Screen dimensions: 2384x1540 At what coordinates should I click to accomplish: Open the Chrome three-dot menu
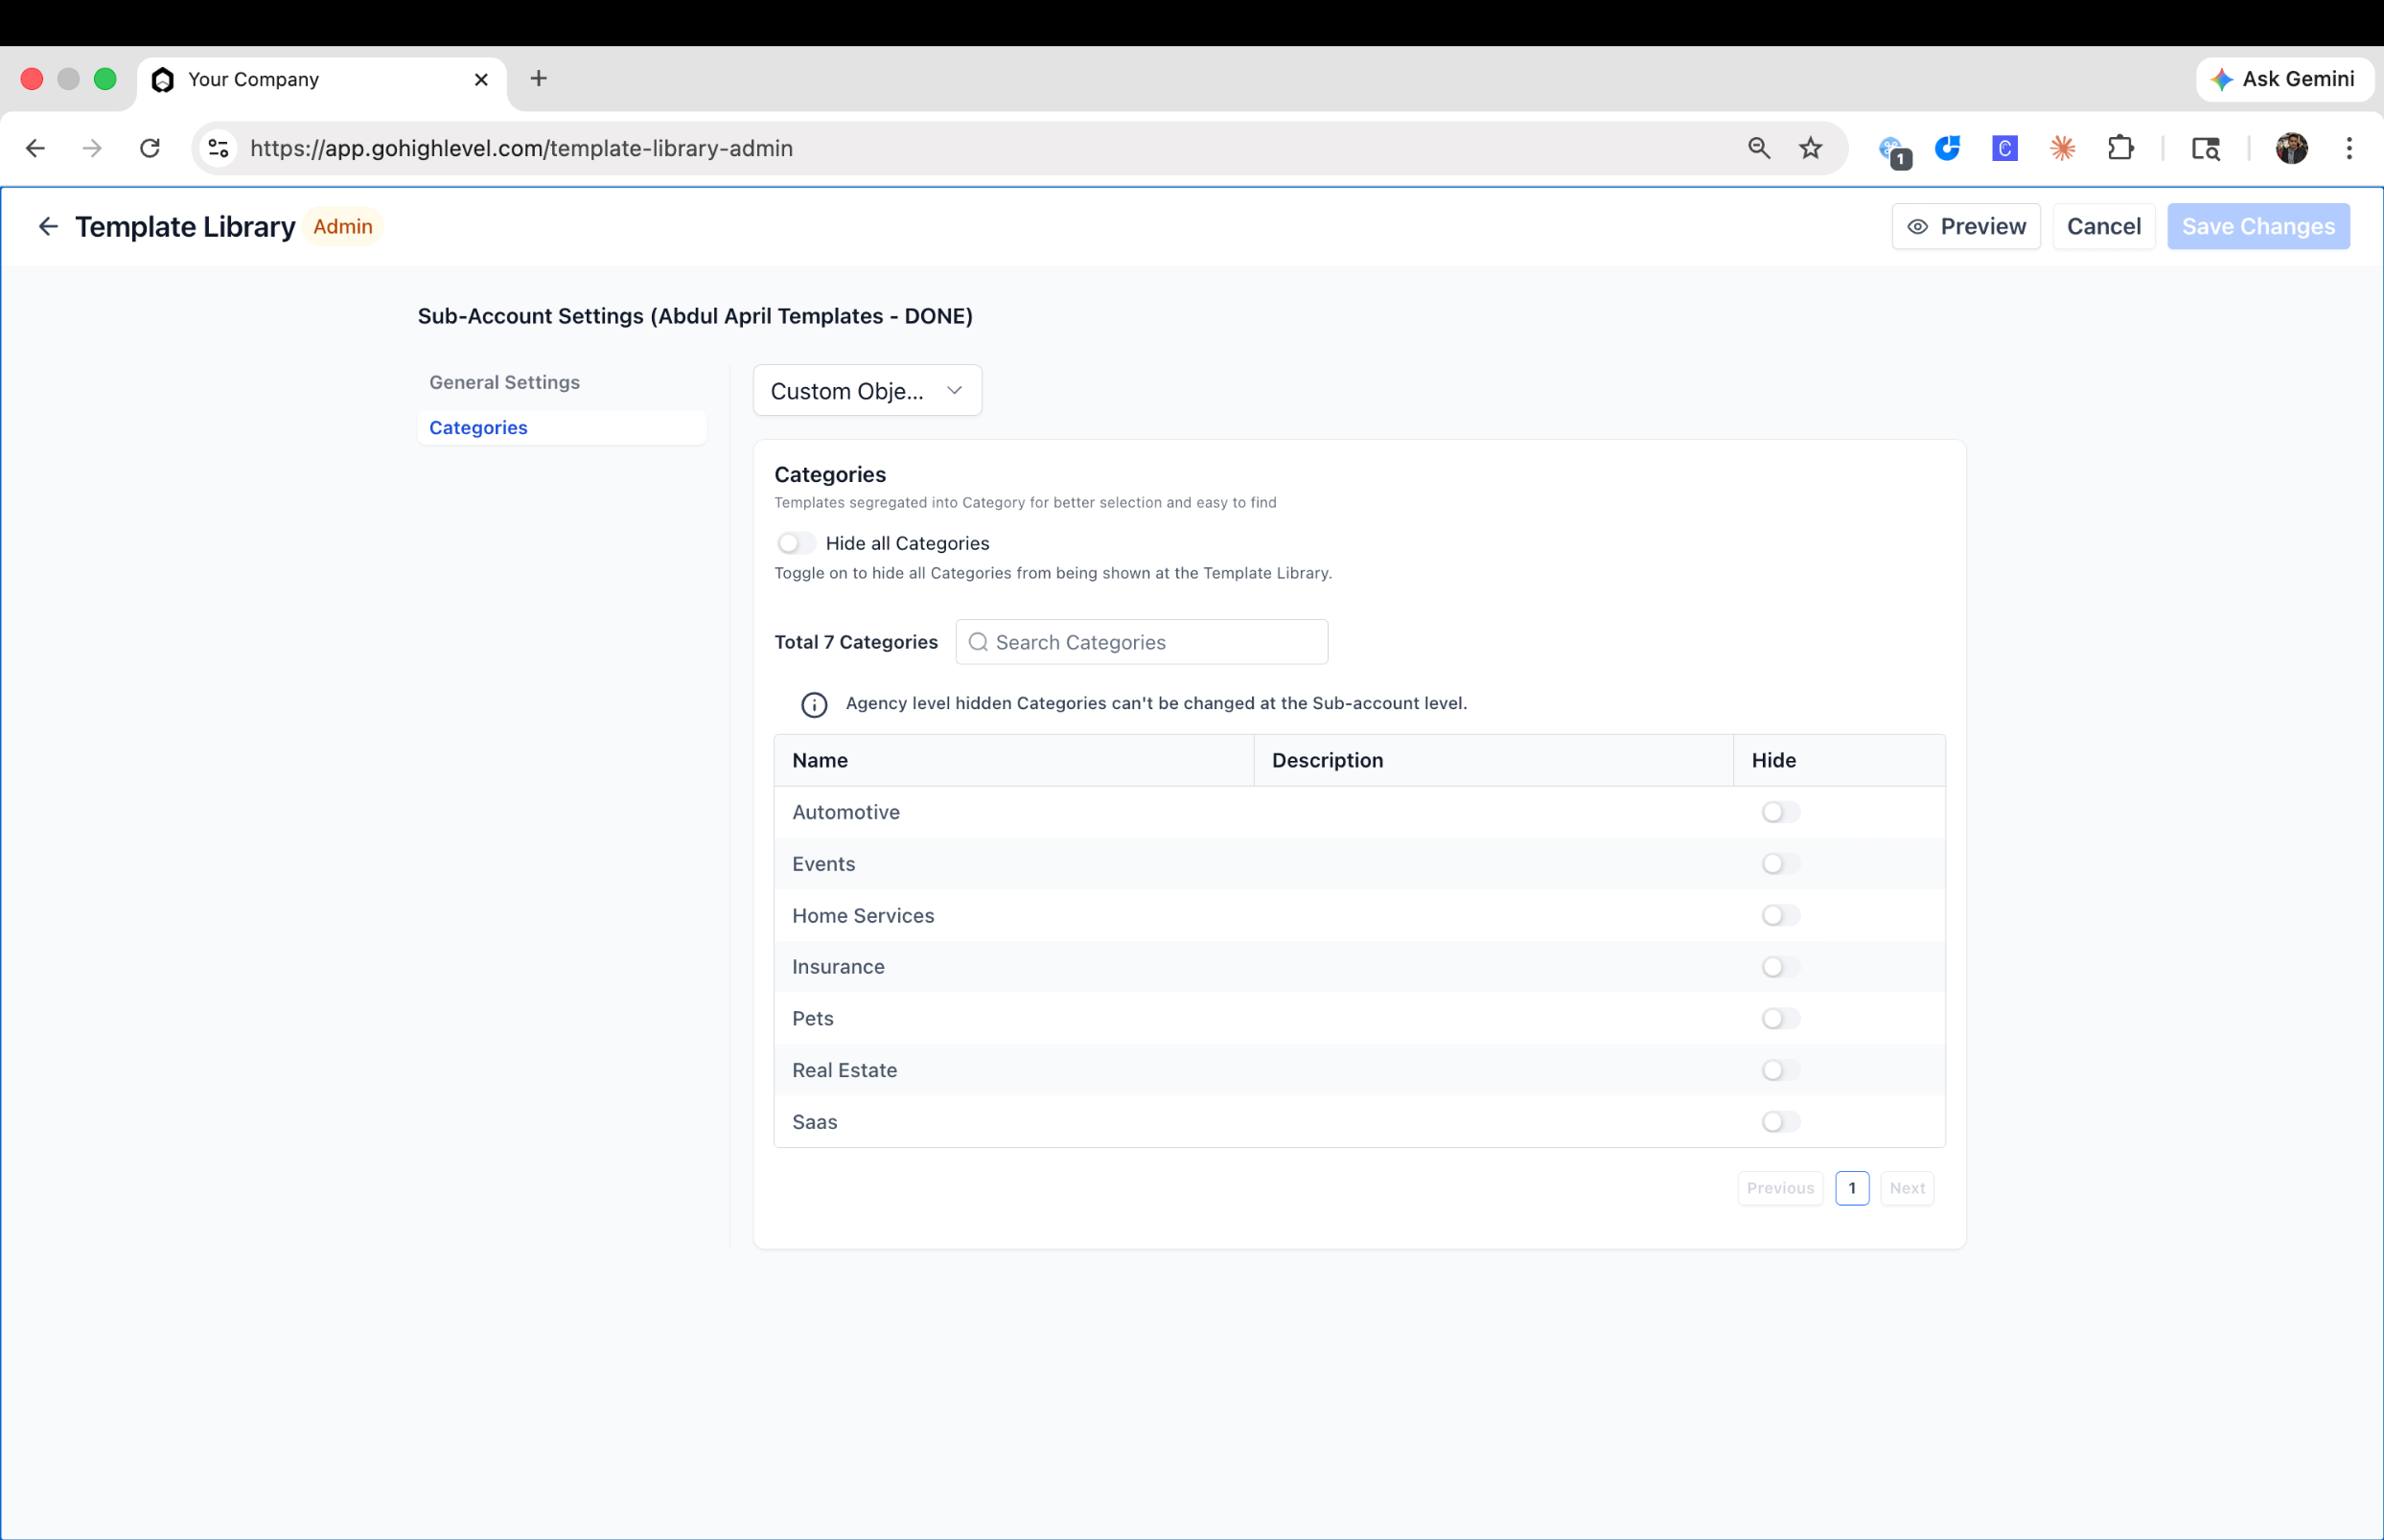tap(2349, 149)
